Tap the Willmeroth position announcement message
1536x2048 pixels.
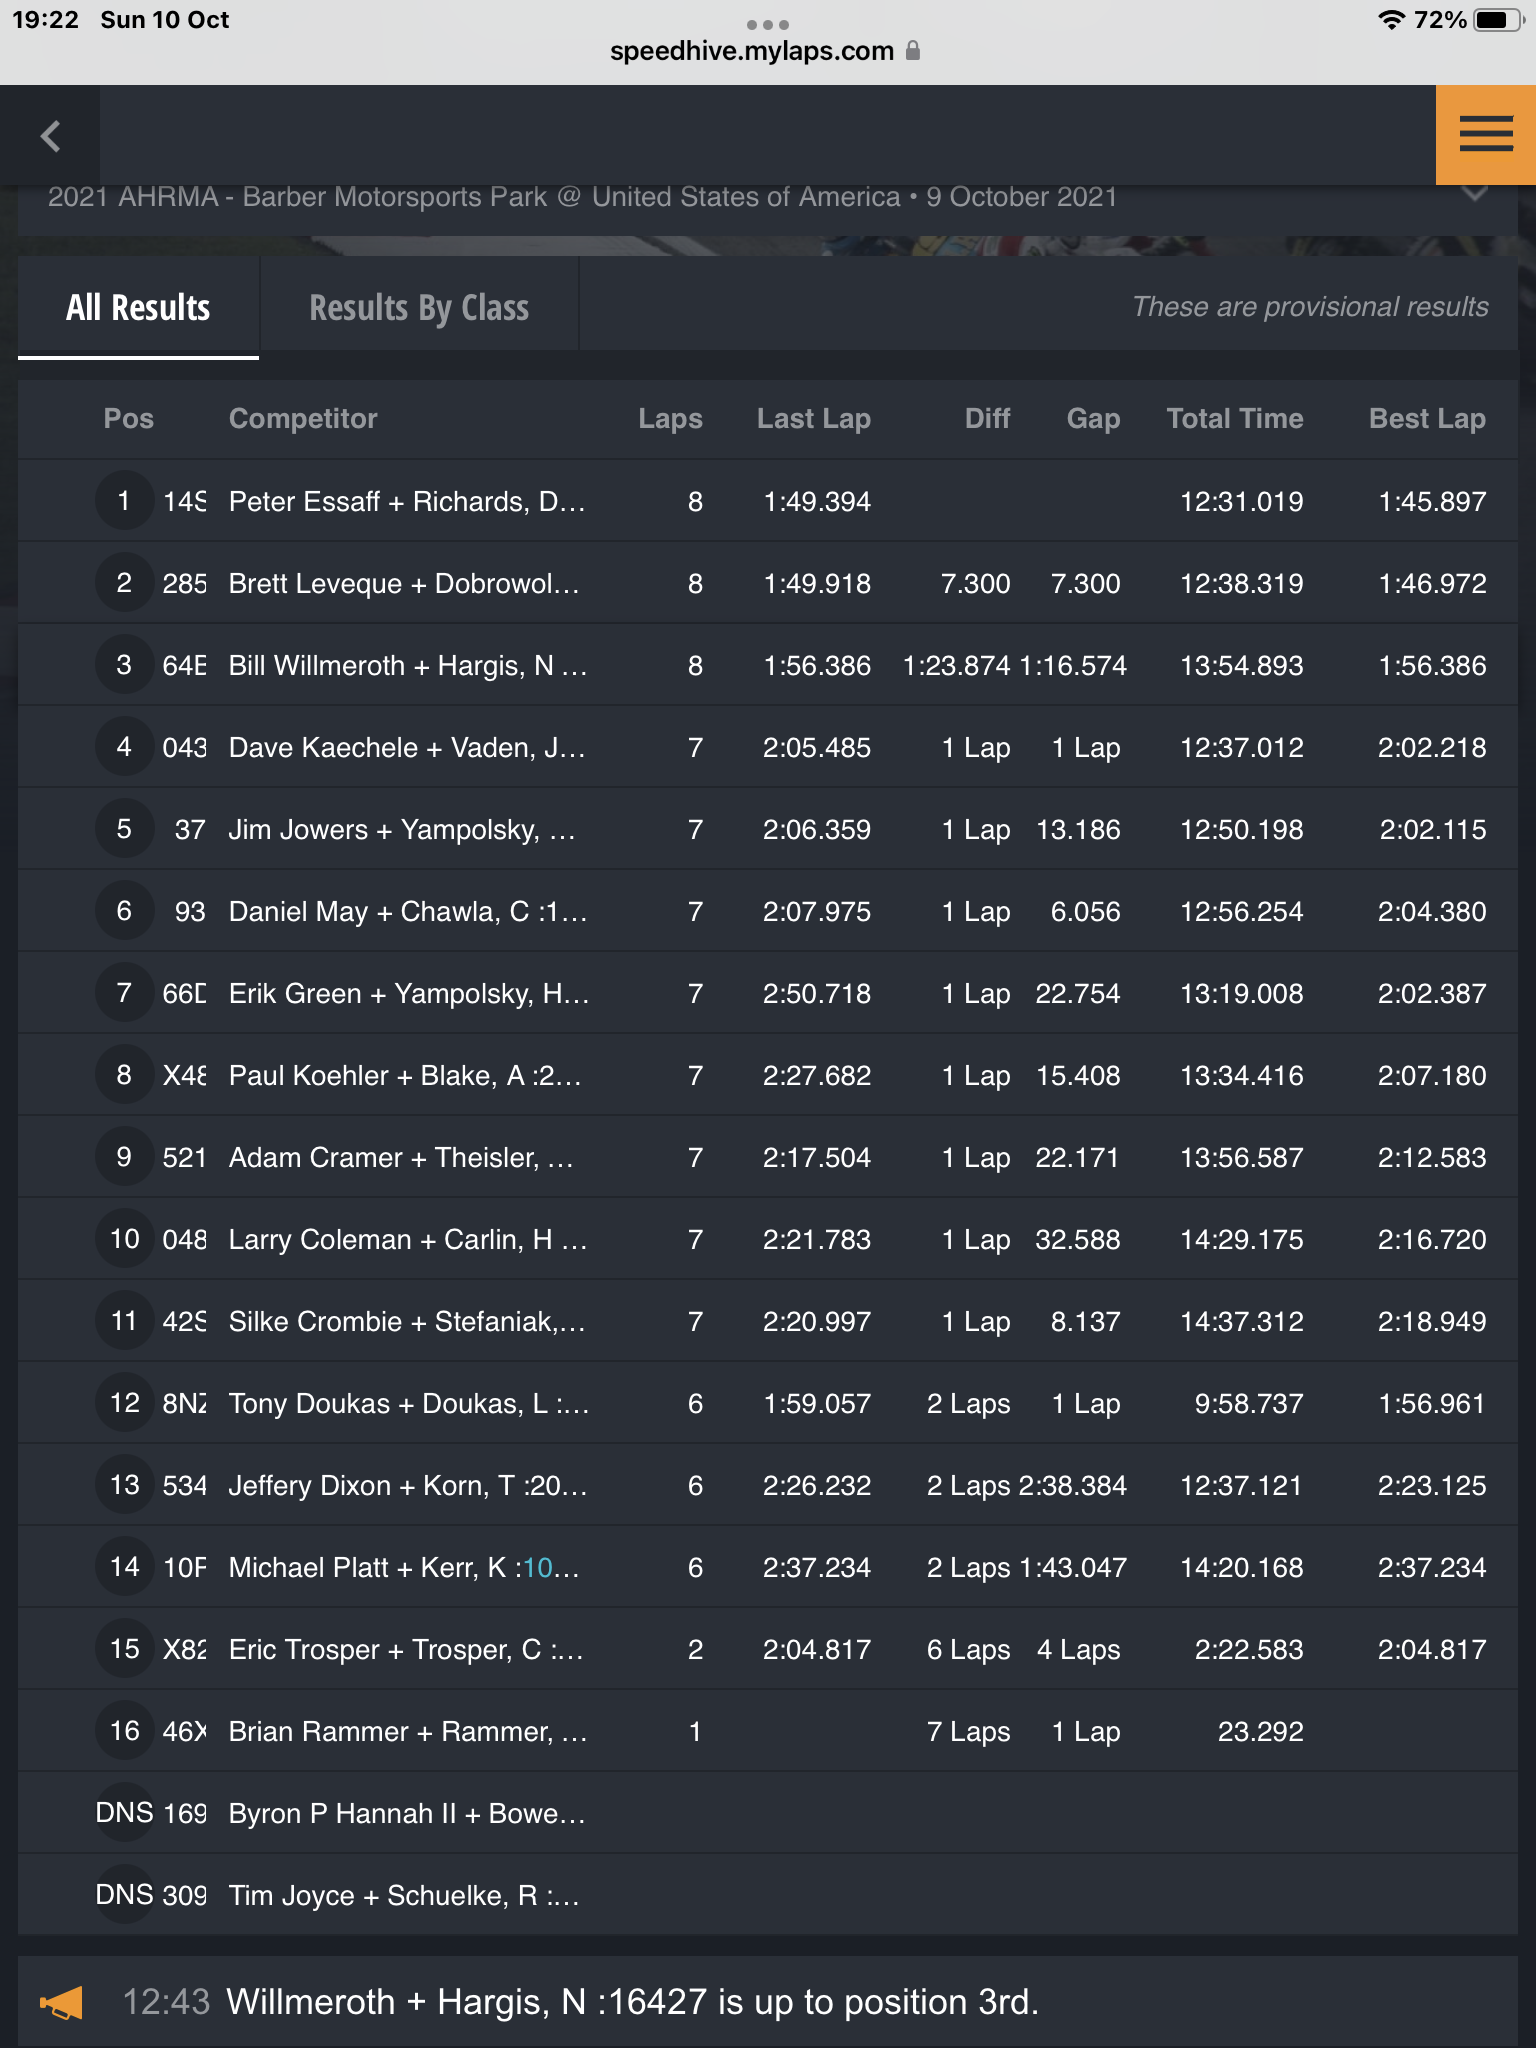coord(632,2002)
